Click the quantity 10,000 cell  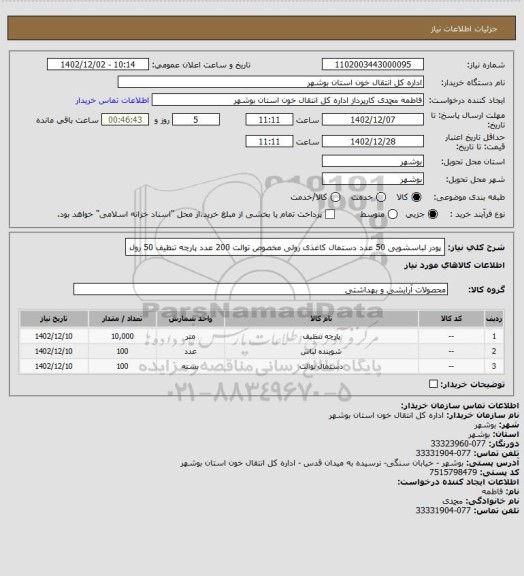click(122, 336)
